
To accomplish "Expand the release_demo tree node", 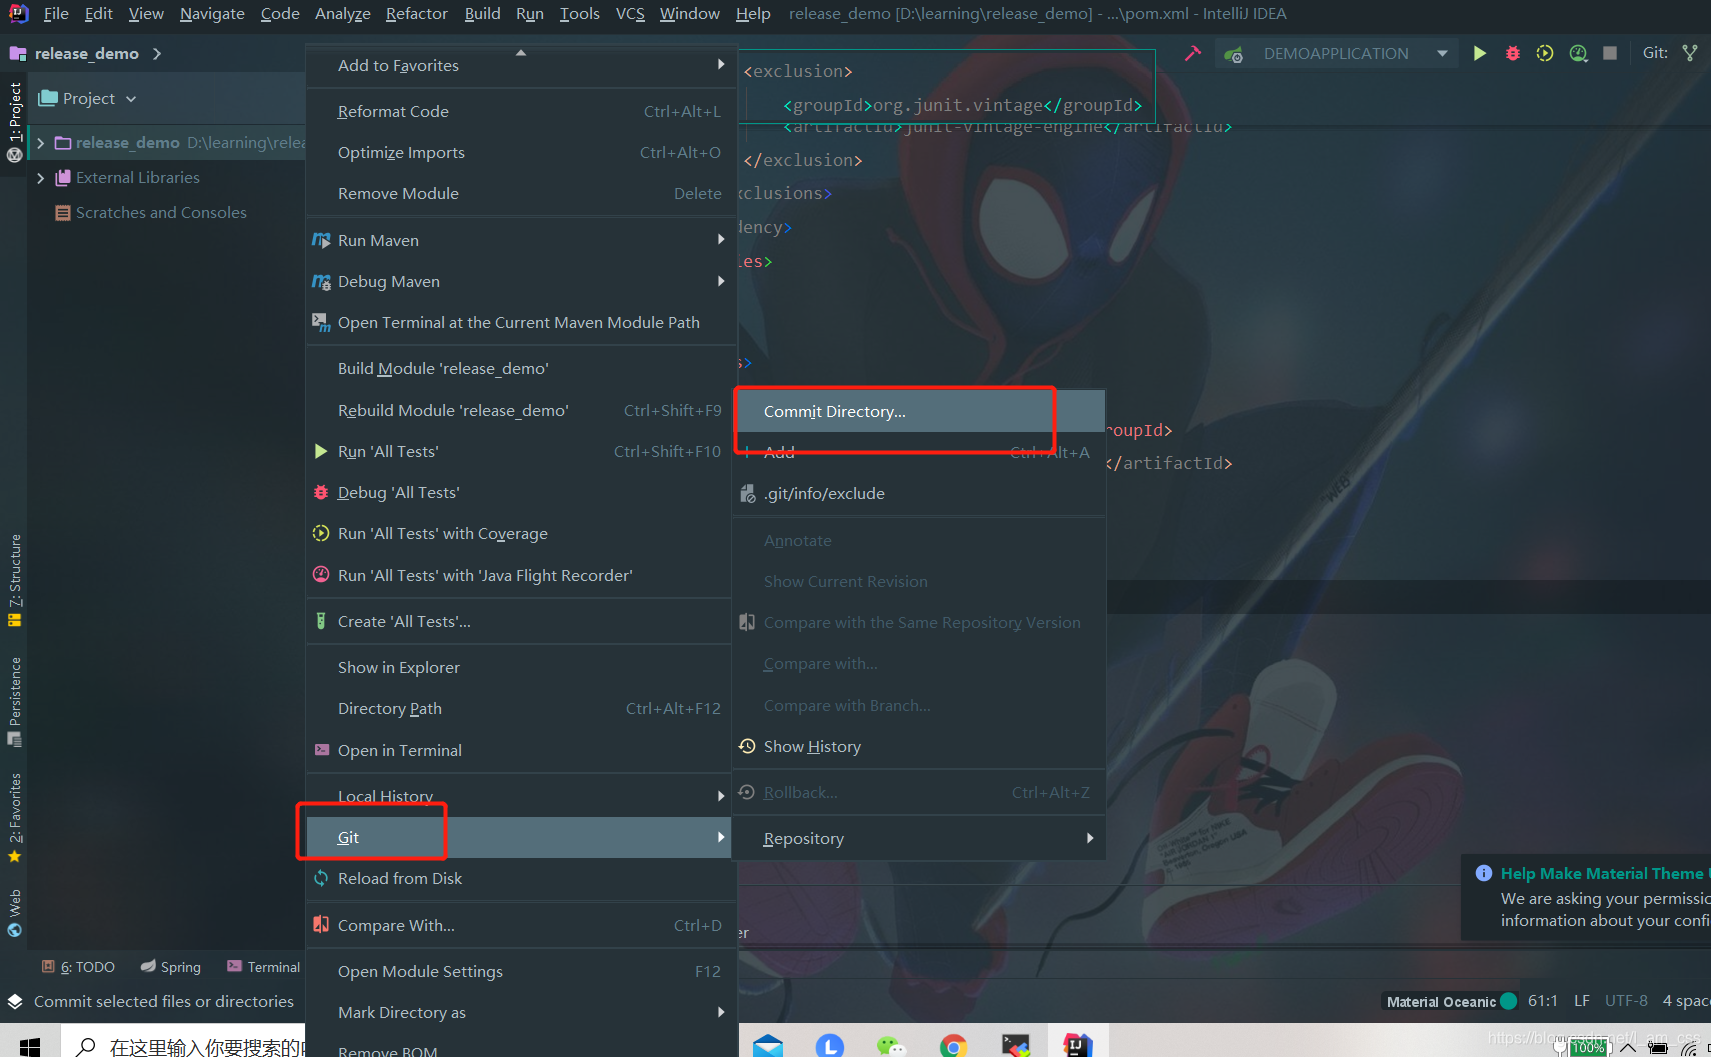I will [x=40, y=143].
